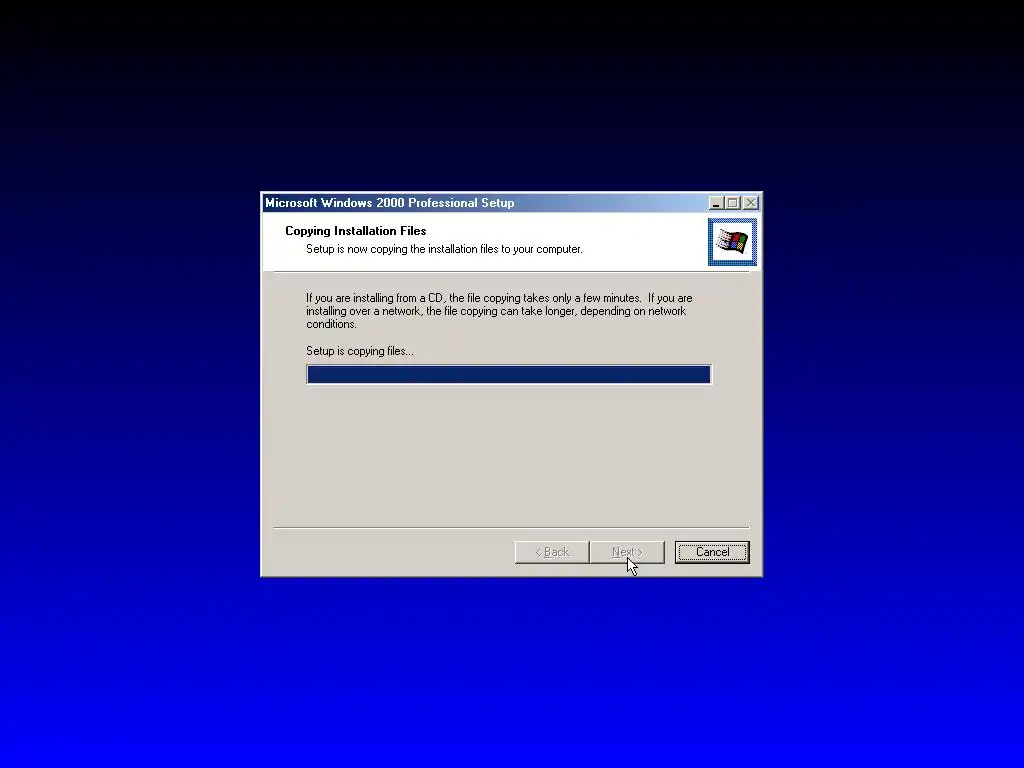The height and width of the screenshot is (768, 1024).
Task: Click the Windows flag logo icon
Action: 732,242
